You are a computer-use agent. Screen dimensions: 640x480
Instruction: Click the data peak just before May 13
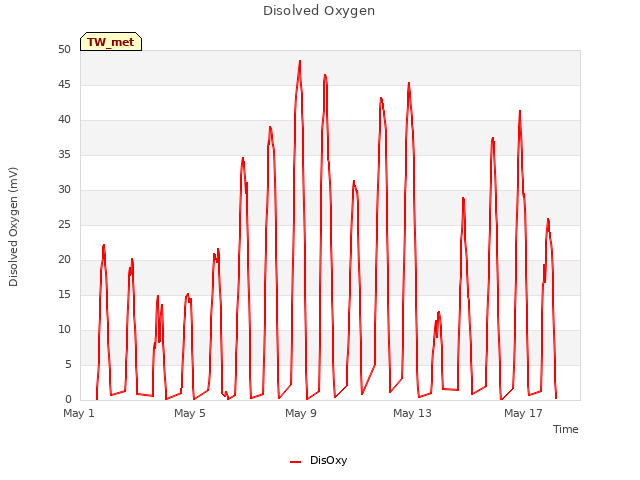(x=409, y=83)
